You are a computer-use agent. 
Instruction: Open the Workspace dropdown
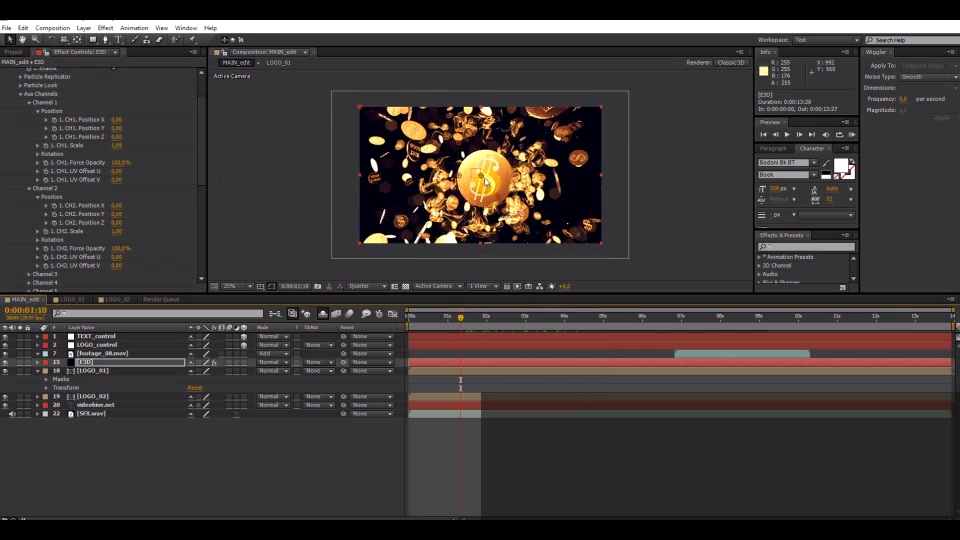click(827, 40)
